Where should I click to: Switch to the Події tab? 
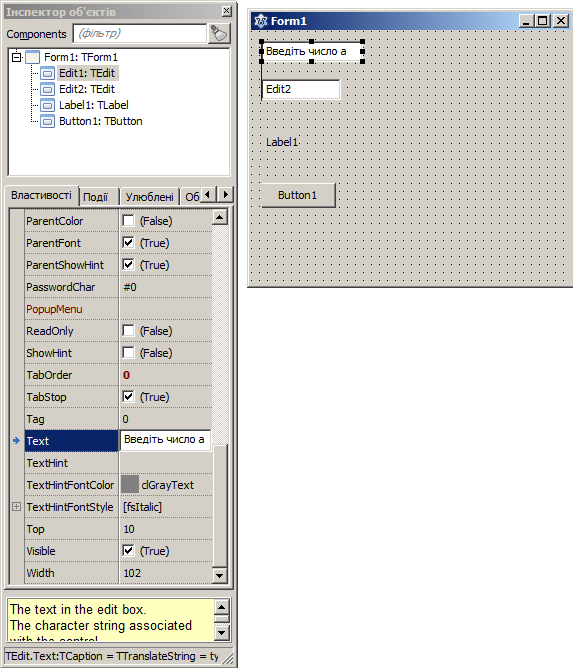96,197
